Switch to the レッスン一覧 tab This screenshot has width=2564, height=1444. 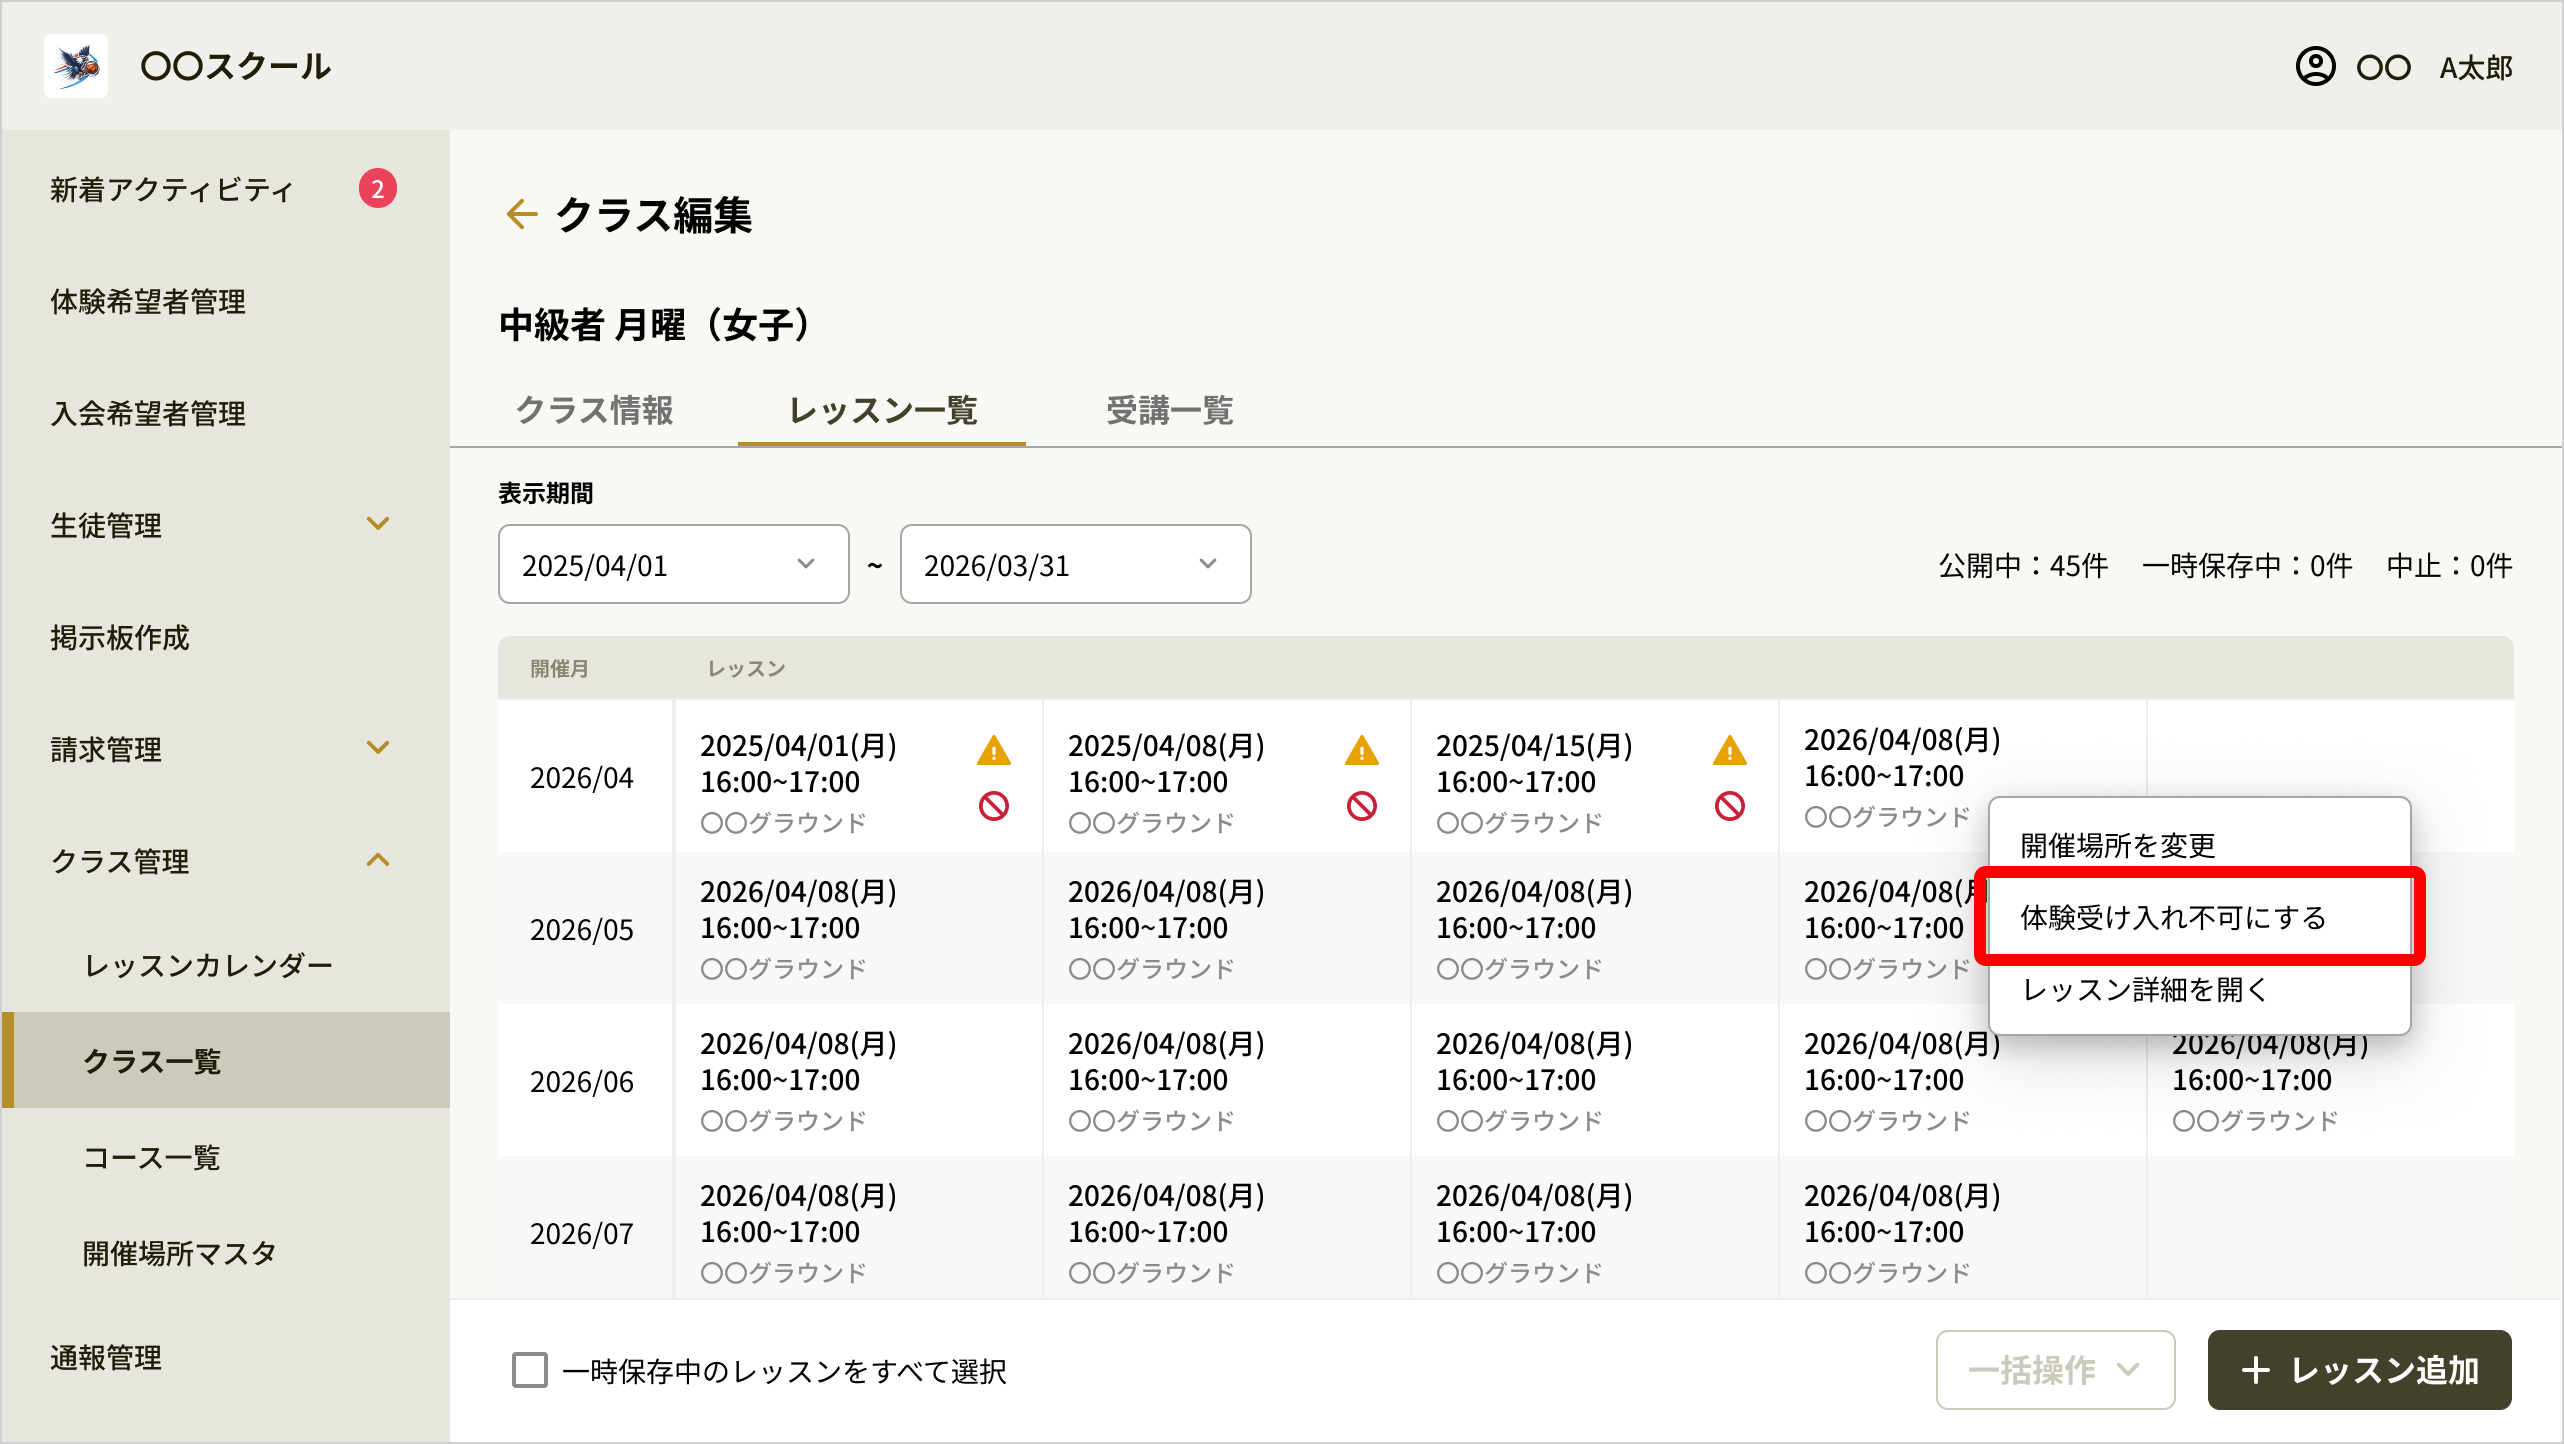882,410
